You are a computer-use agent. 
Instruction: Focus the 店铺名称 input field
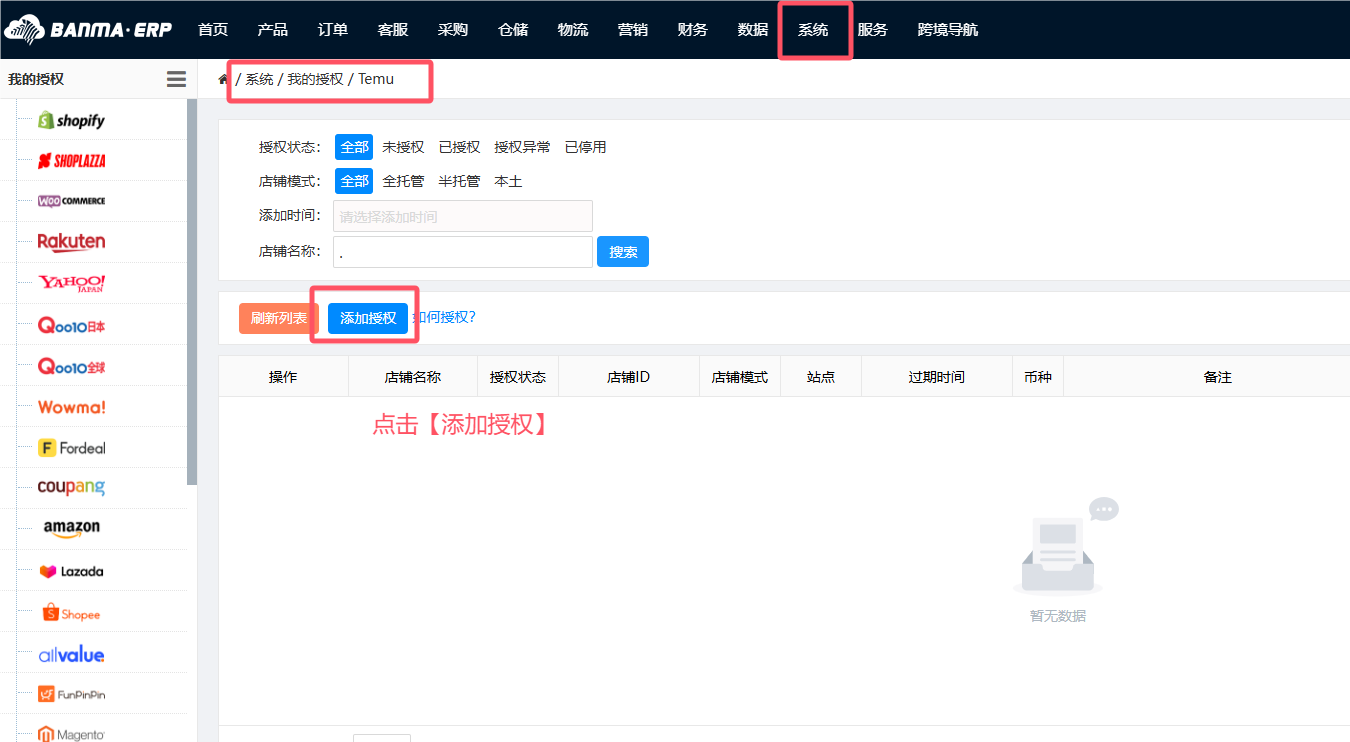[x=463, y=252]
